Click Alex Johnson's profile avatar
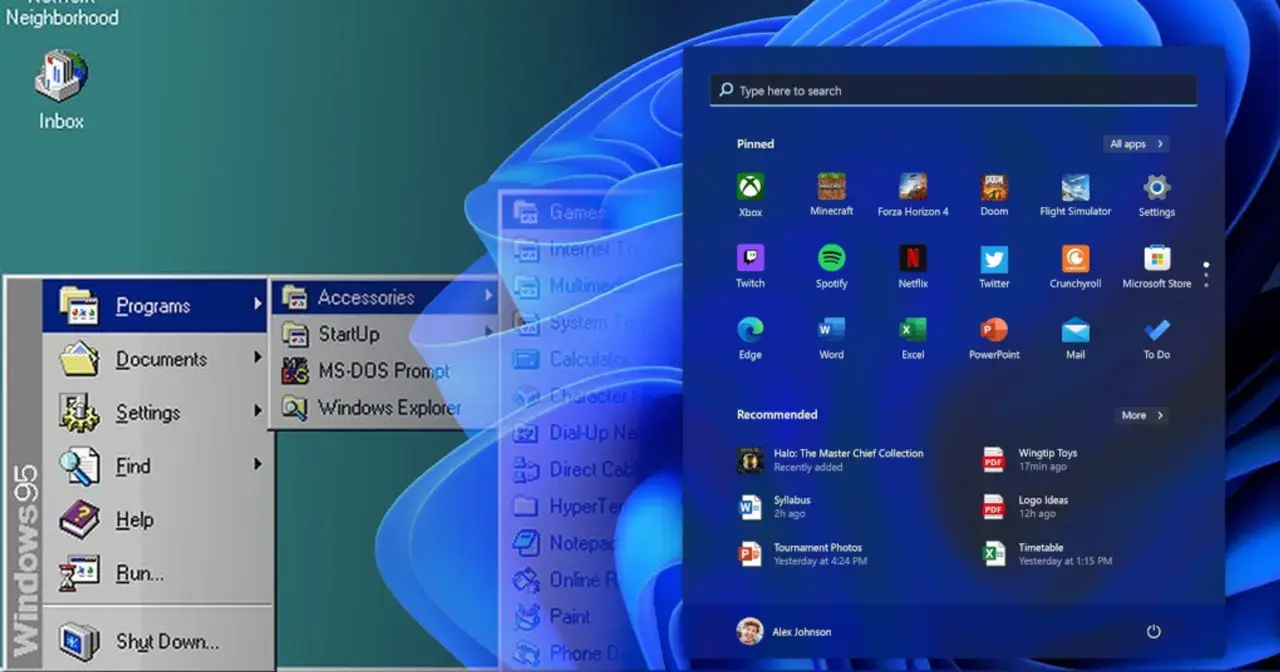This screenshot has height=672, width=1280. coord(750,631)
